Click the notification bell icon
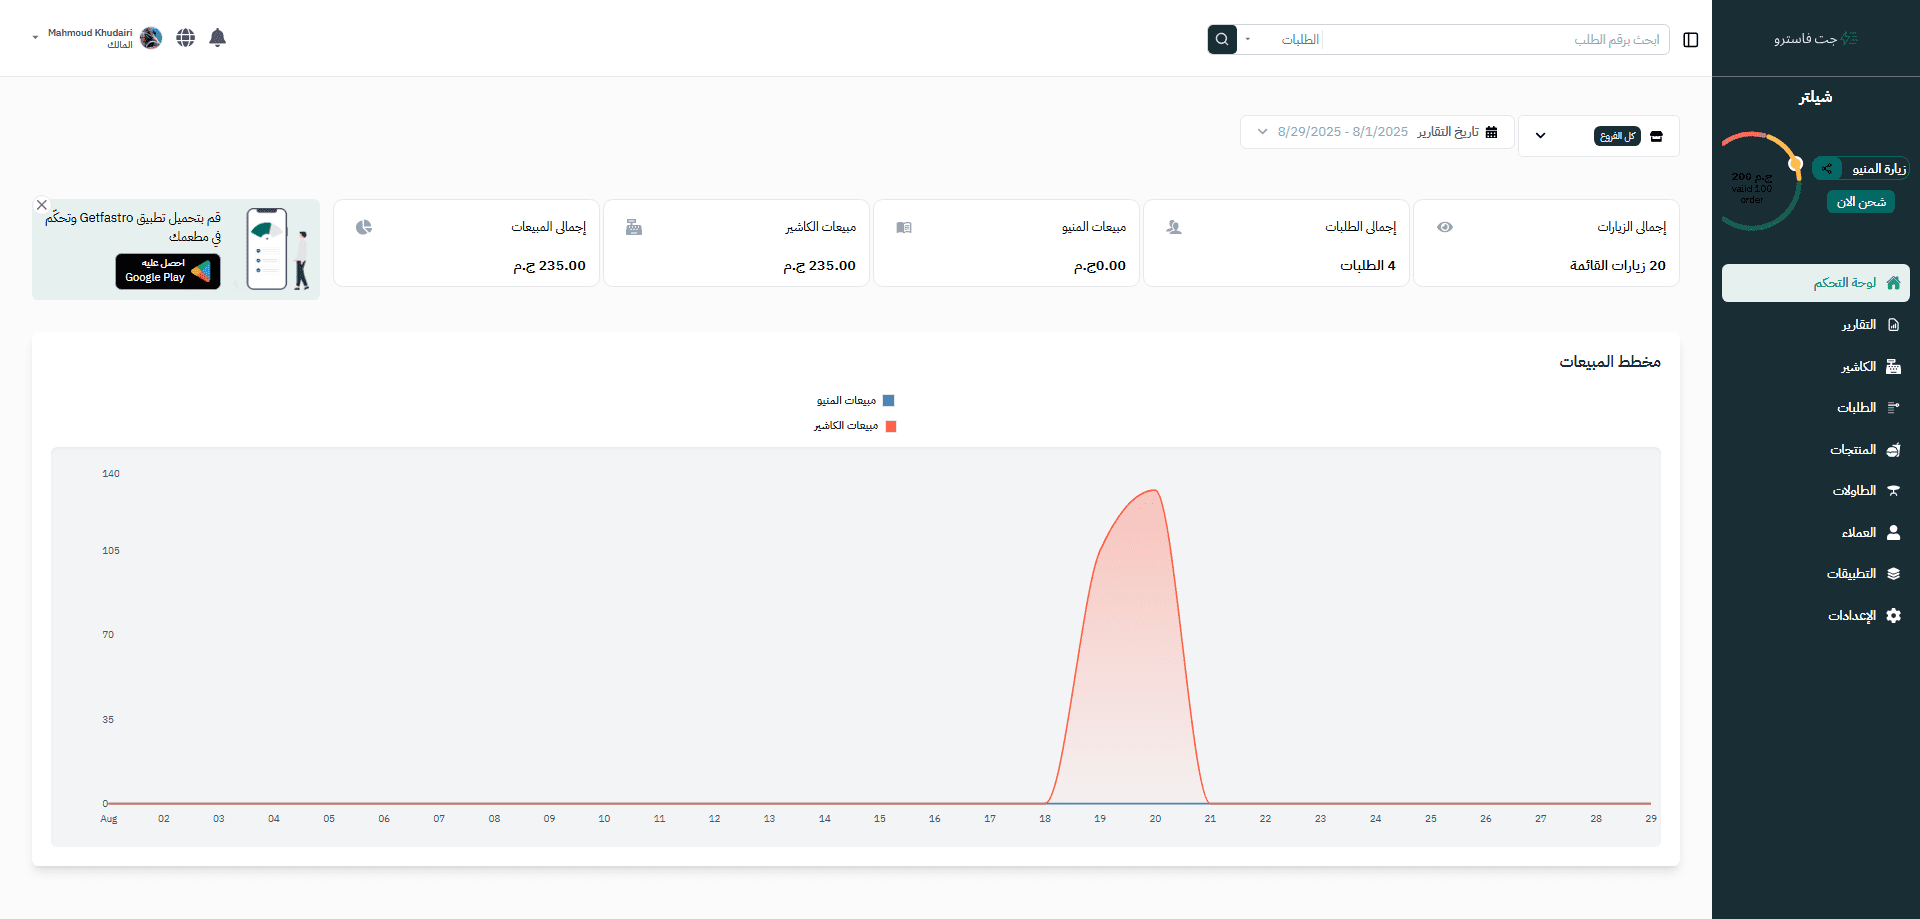This screenshot has height=919, width=1920. point(217,38)
